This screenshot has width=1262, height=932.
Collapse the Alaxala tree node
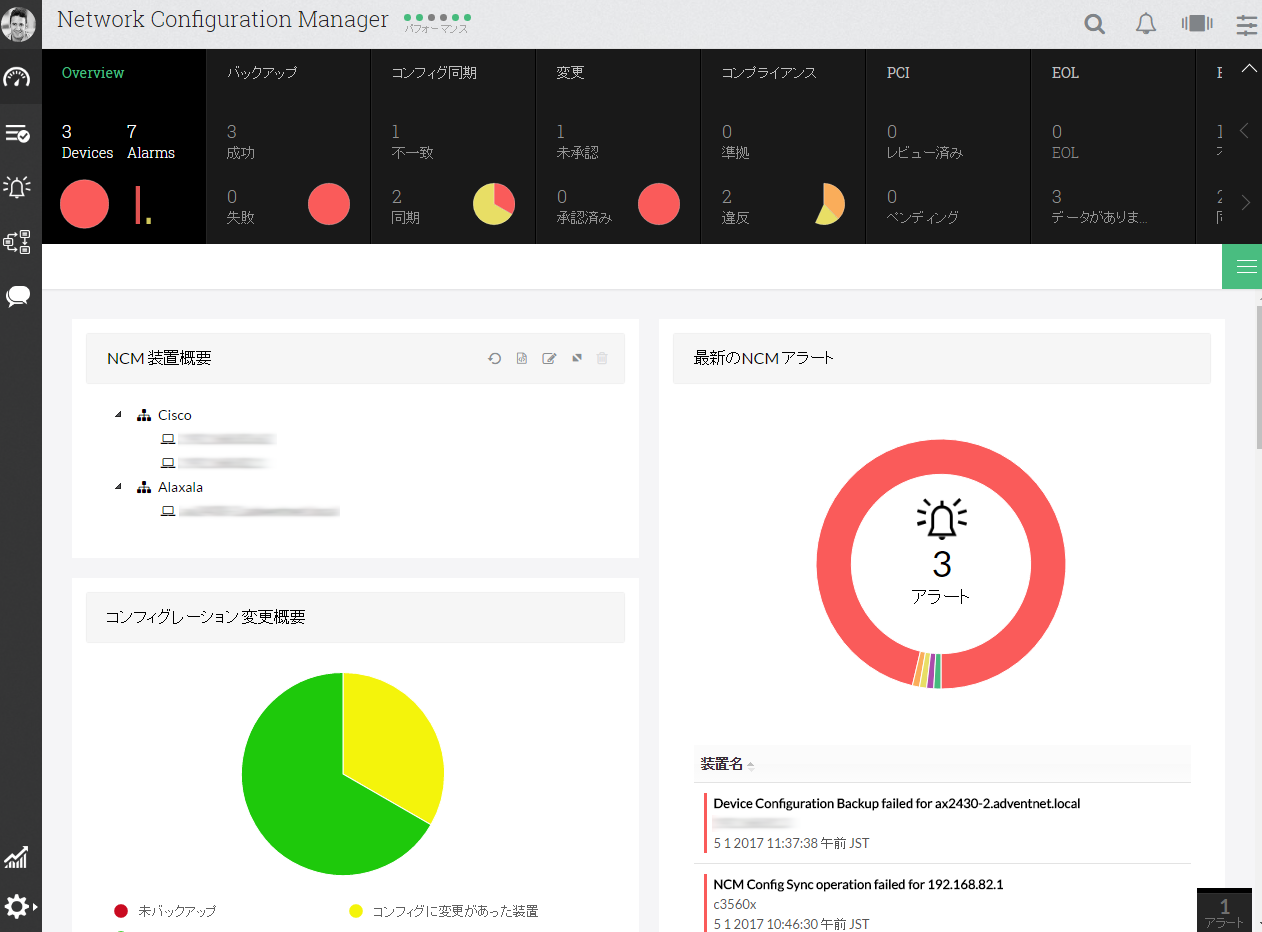118,487
